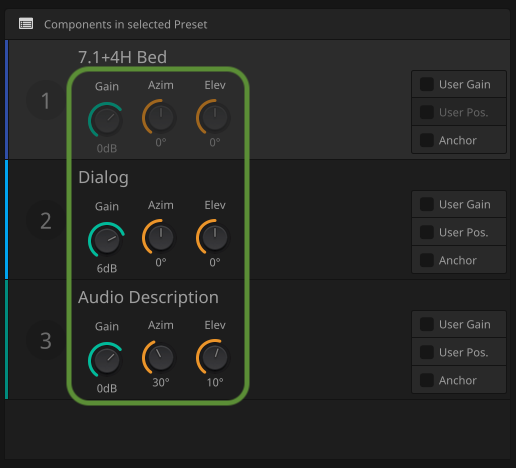Screen dimensions: 516x468
Task: Click the Audio Description Azim knob at 30°
Action: 161,357
